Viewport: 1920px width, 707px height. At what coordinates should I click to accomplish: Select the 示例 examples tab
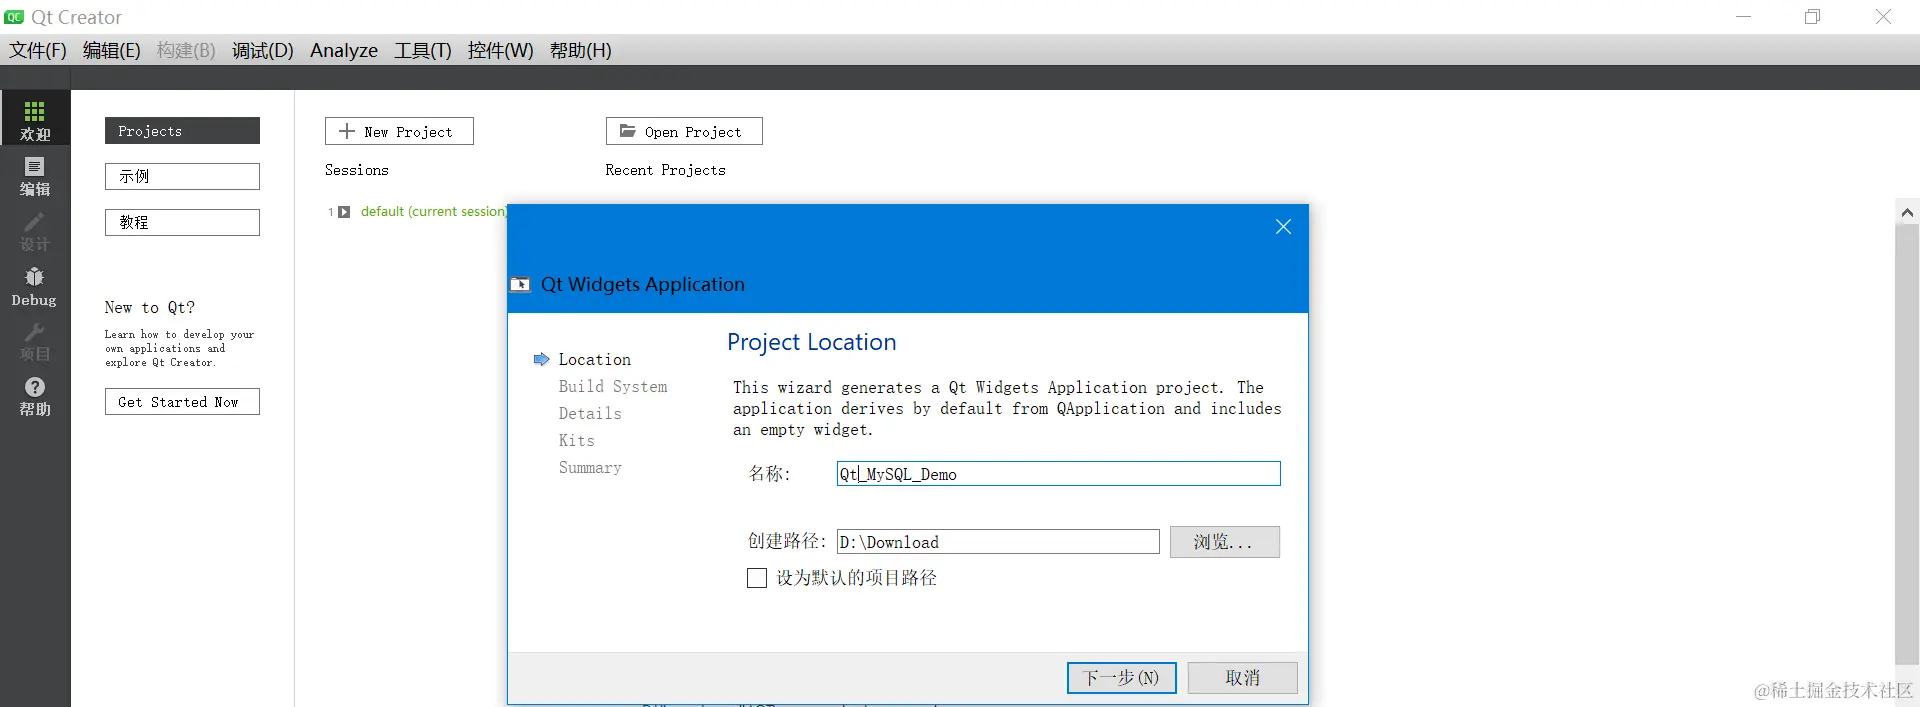pyautogui.click(x=182, y=177)
